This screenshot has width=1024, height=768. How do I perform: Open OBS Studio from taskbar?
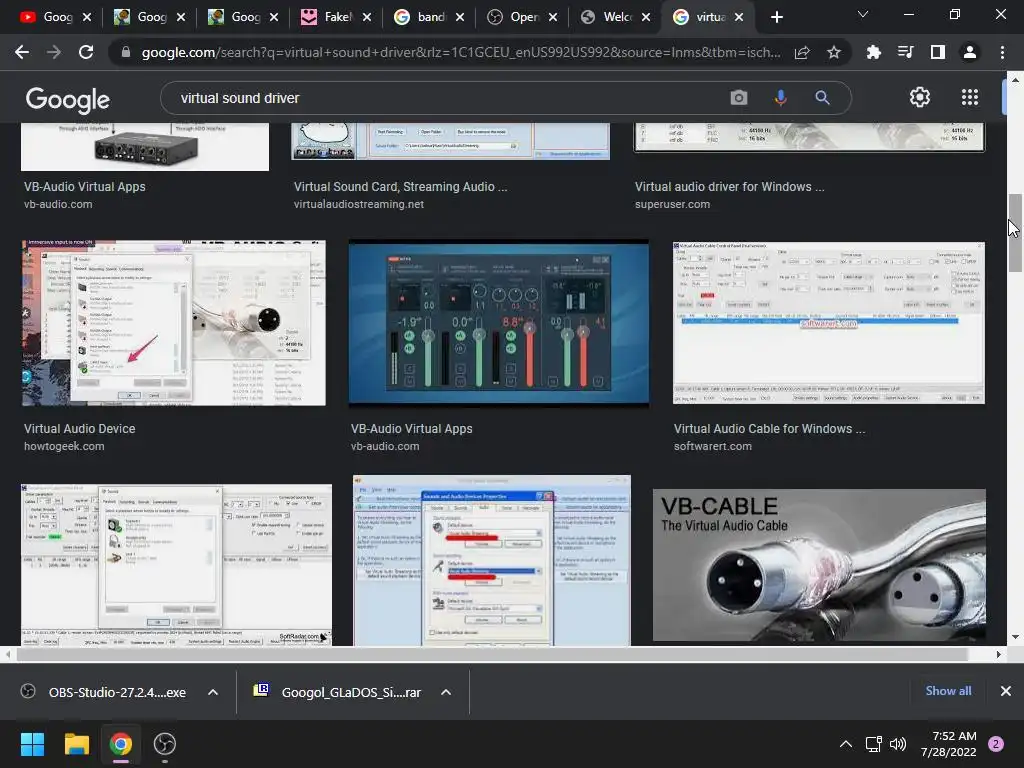[165, 744]
